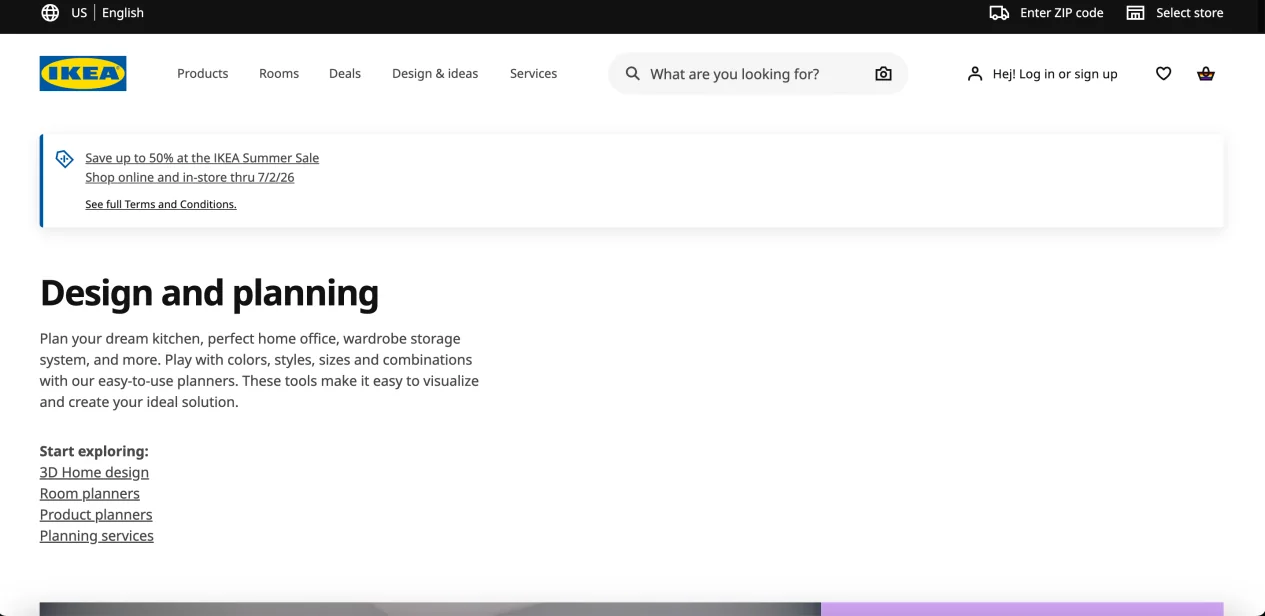The height and width of the screenshot is (616, 1265).
Task: Open the Room planners link
Action: coord(90,493)
